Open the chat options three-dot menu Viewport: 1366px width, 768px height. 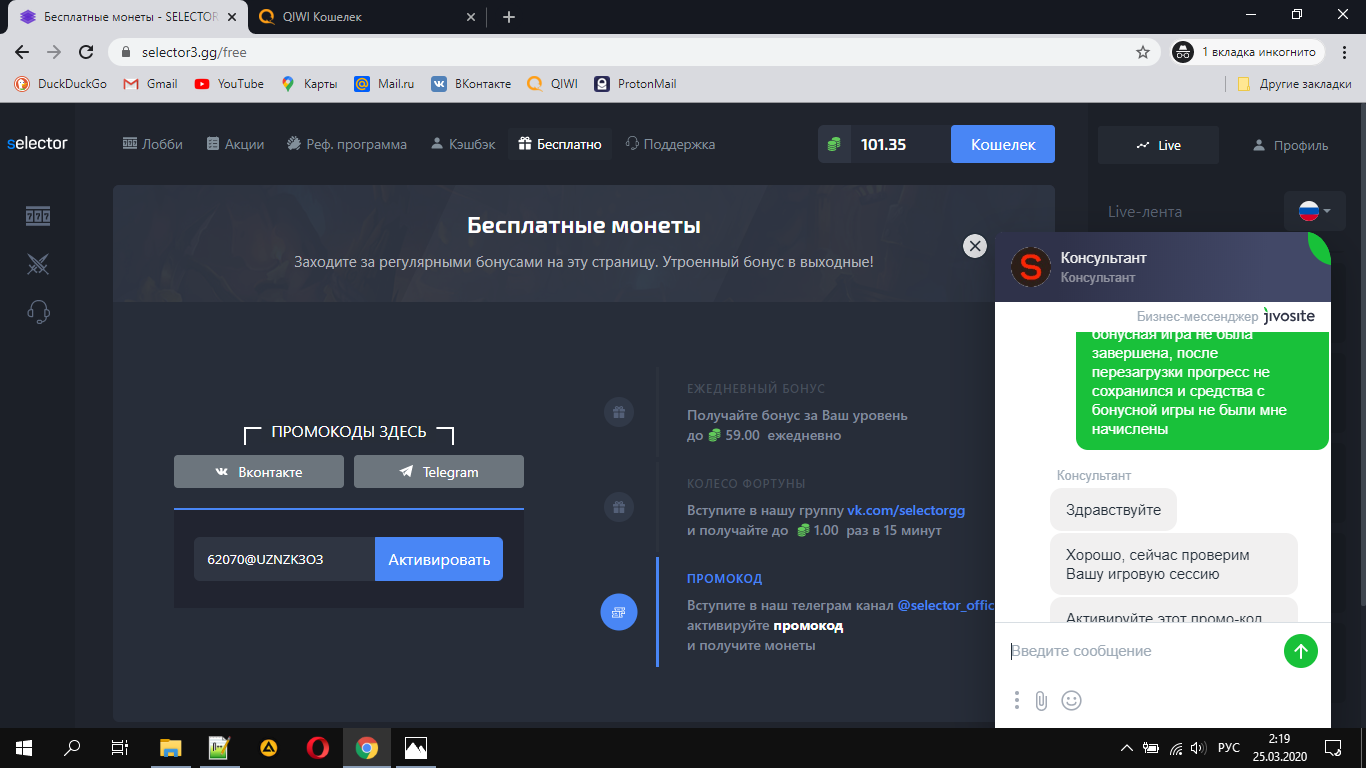pyautogui.click(x=1016, y=701)
